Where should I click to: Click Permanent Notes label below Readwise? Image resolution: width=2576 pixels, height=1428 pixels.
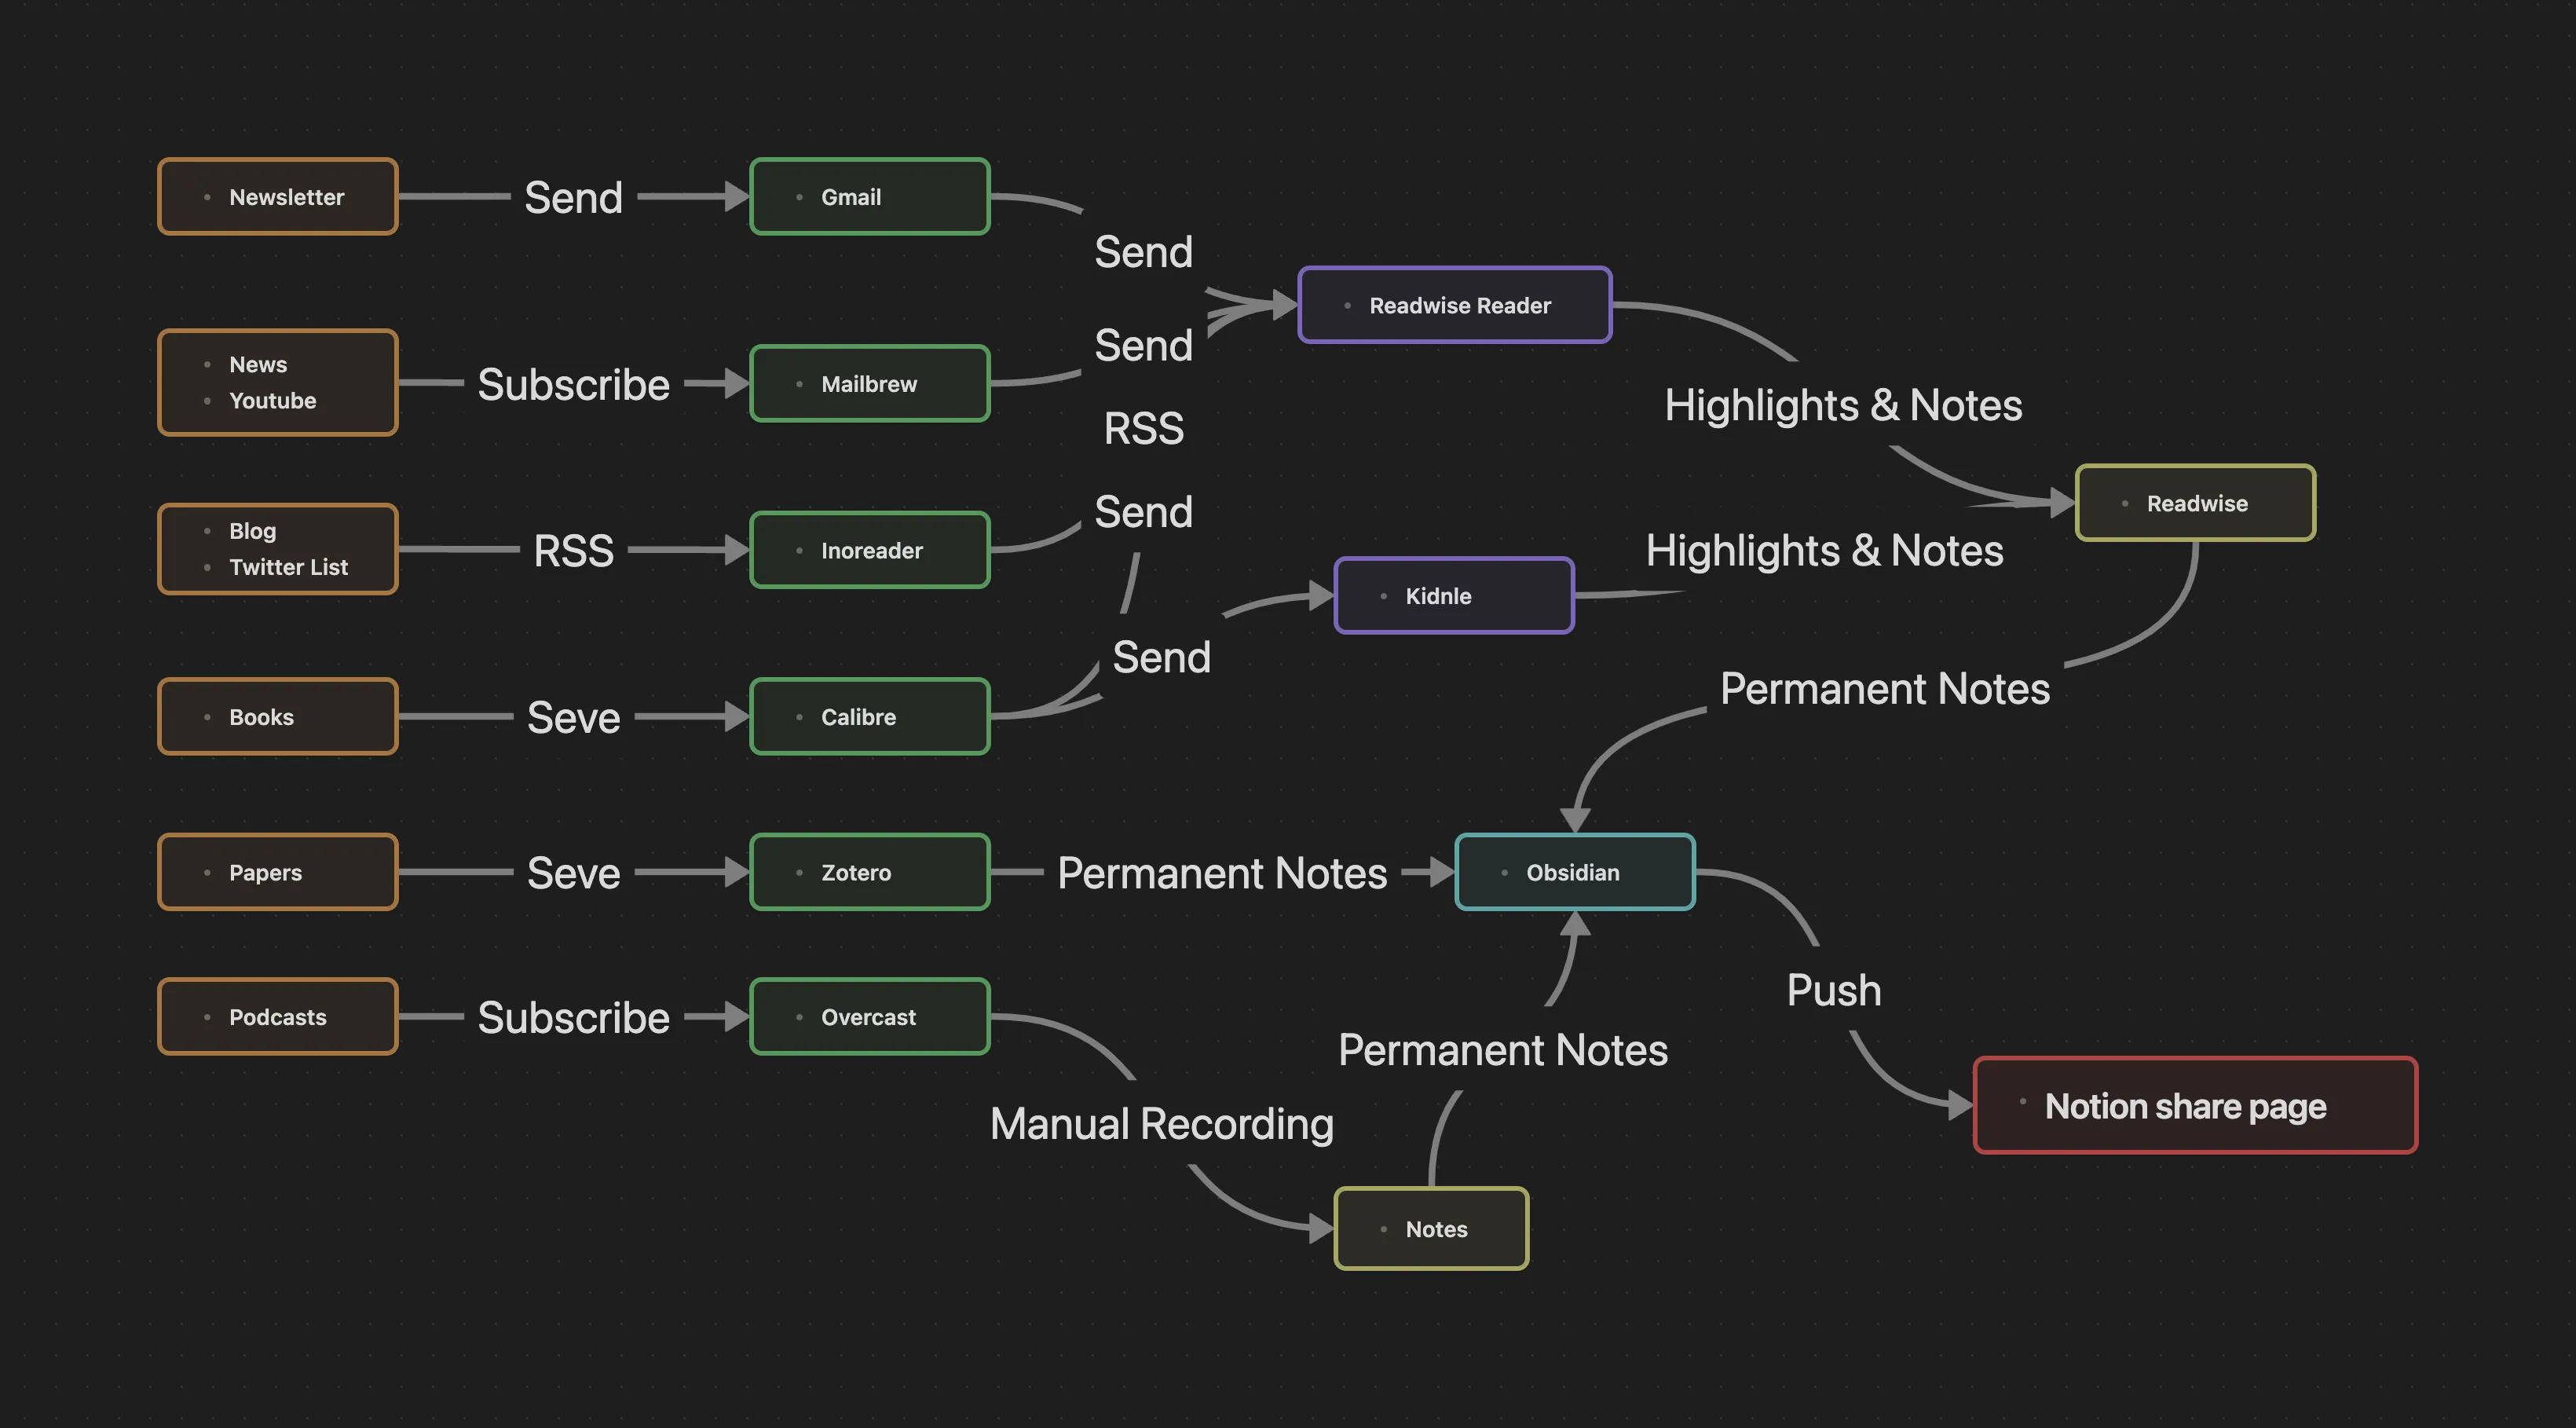pos(1885,689)
